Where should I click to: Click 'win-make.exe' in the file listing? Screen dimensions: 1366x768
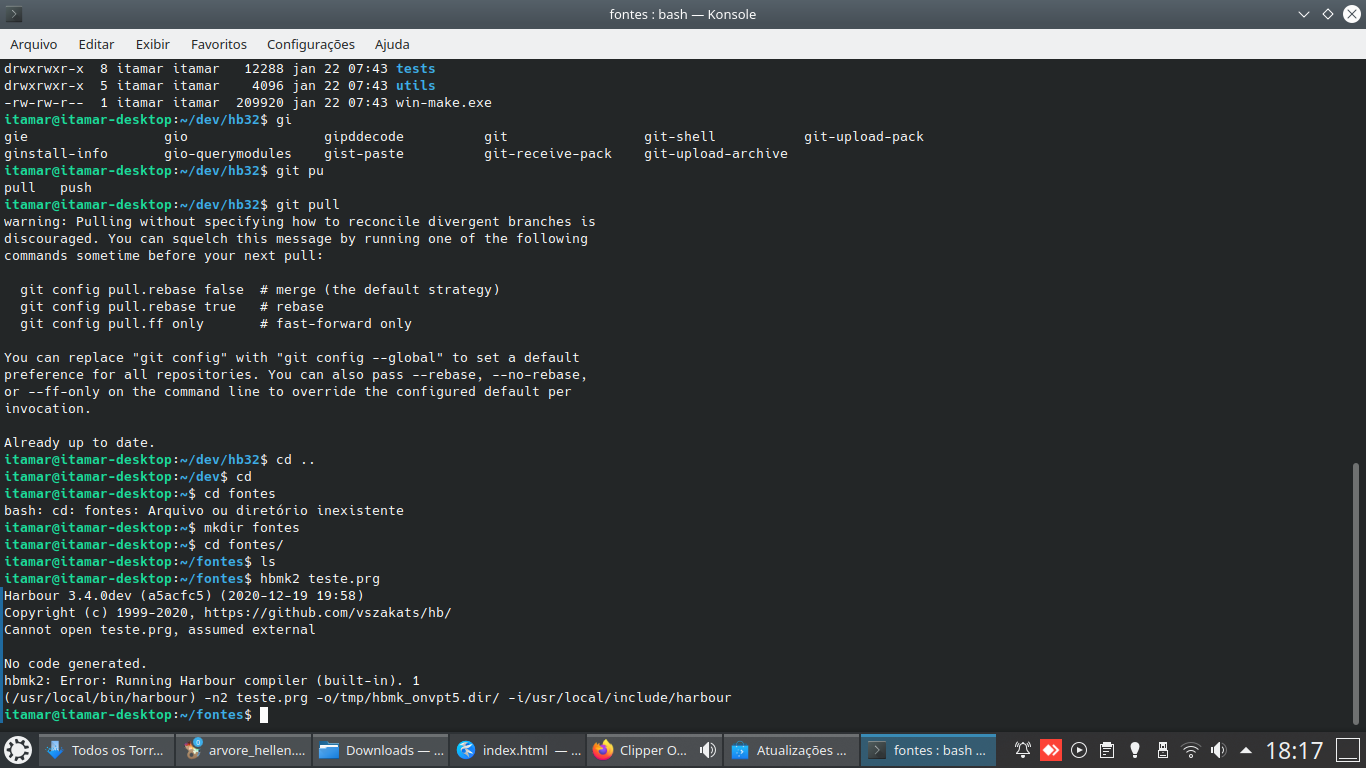pyautogui.click(x=444, y=102)
